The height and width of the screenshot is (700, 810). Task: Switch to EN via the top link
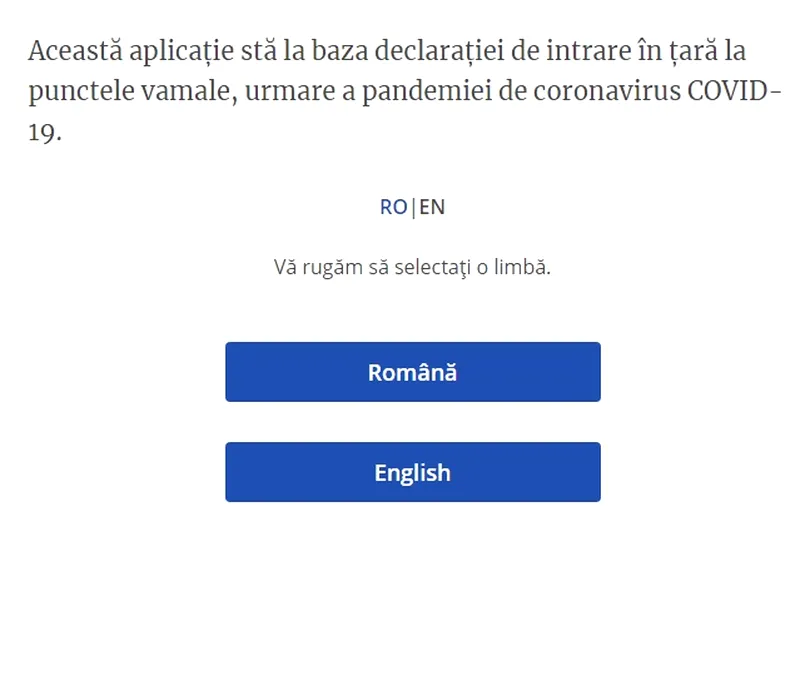click(432, 207)
